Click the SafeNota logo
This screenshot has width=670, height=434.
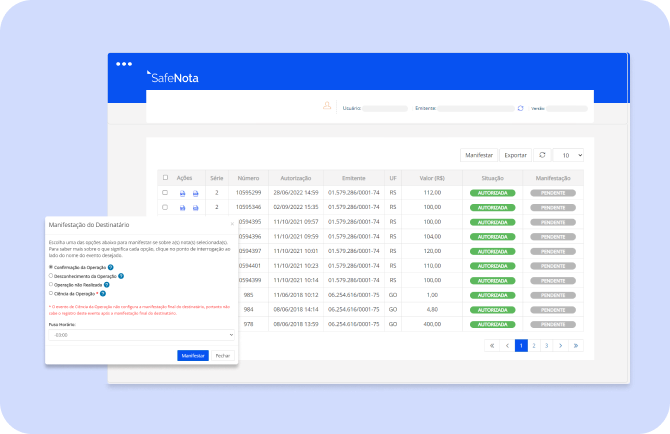click(173, 77)
